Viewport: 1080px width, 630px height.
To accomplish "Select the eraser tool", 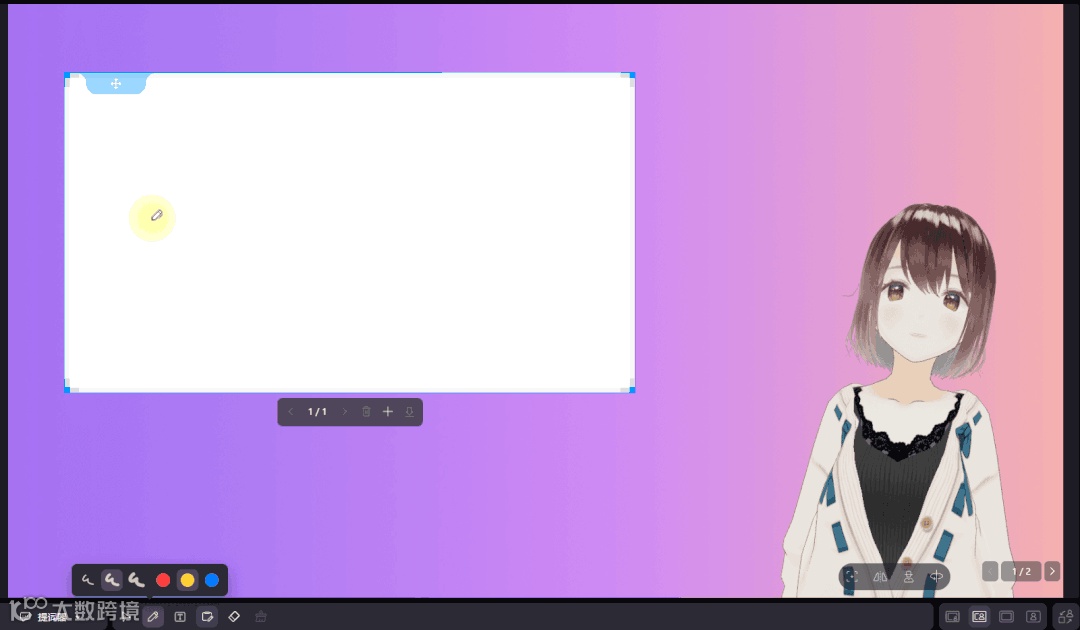I will (234, 616).
